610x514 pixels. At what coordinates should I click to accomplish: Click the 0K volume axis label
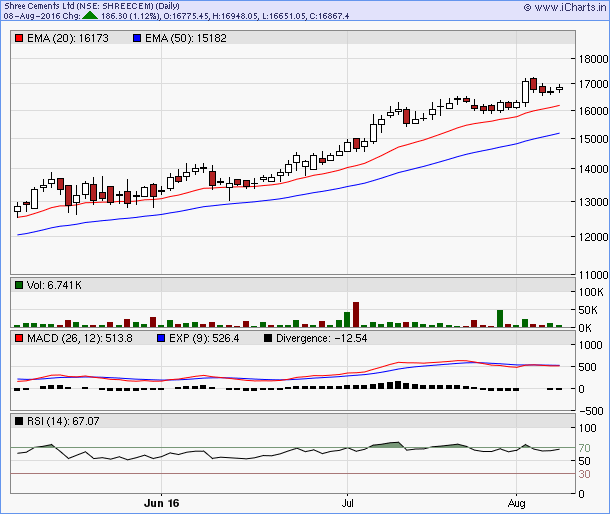(585, 328)
